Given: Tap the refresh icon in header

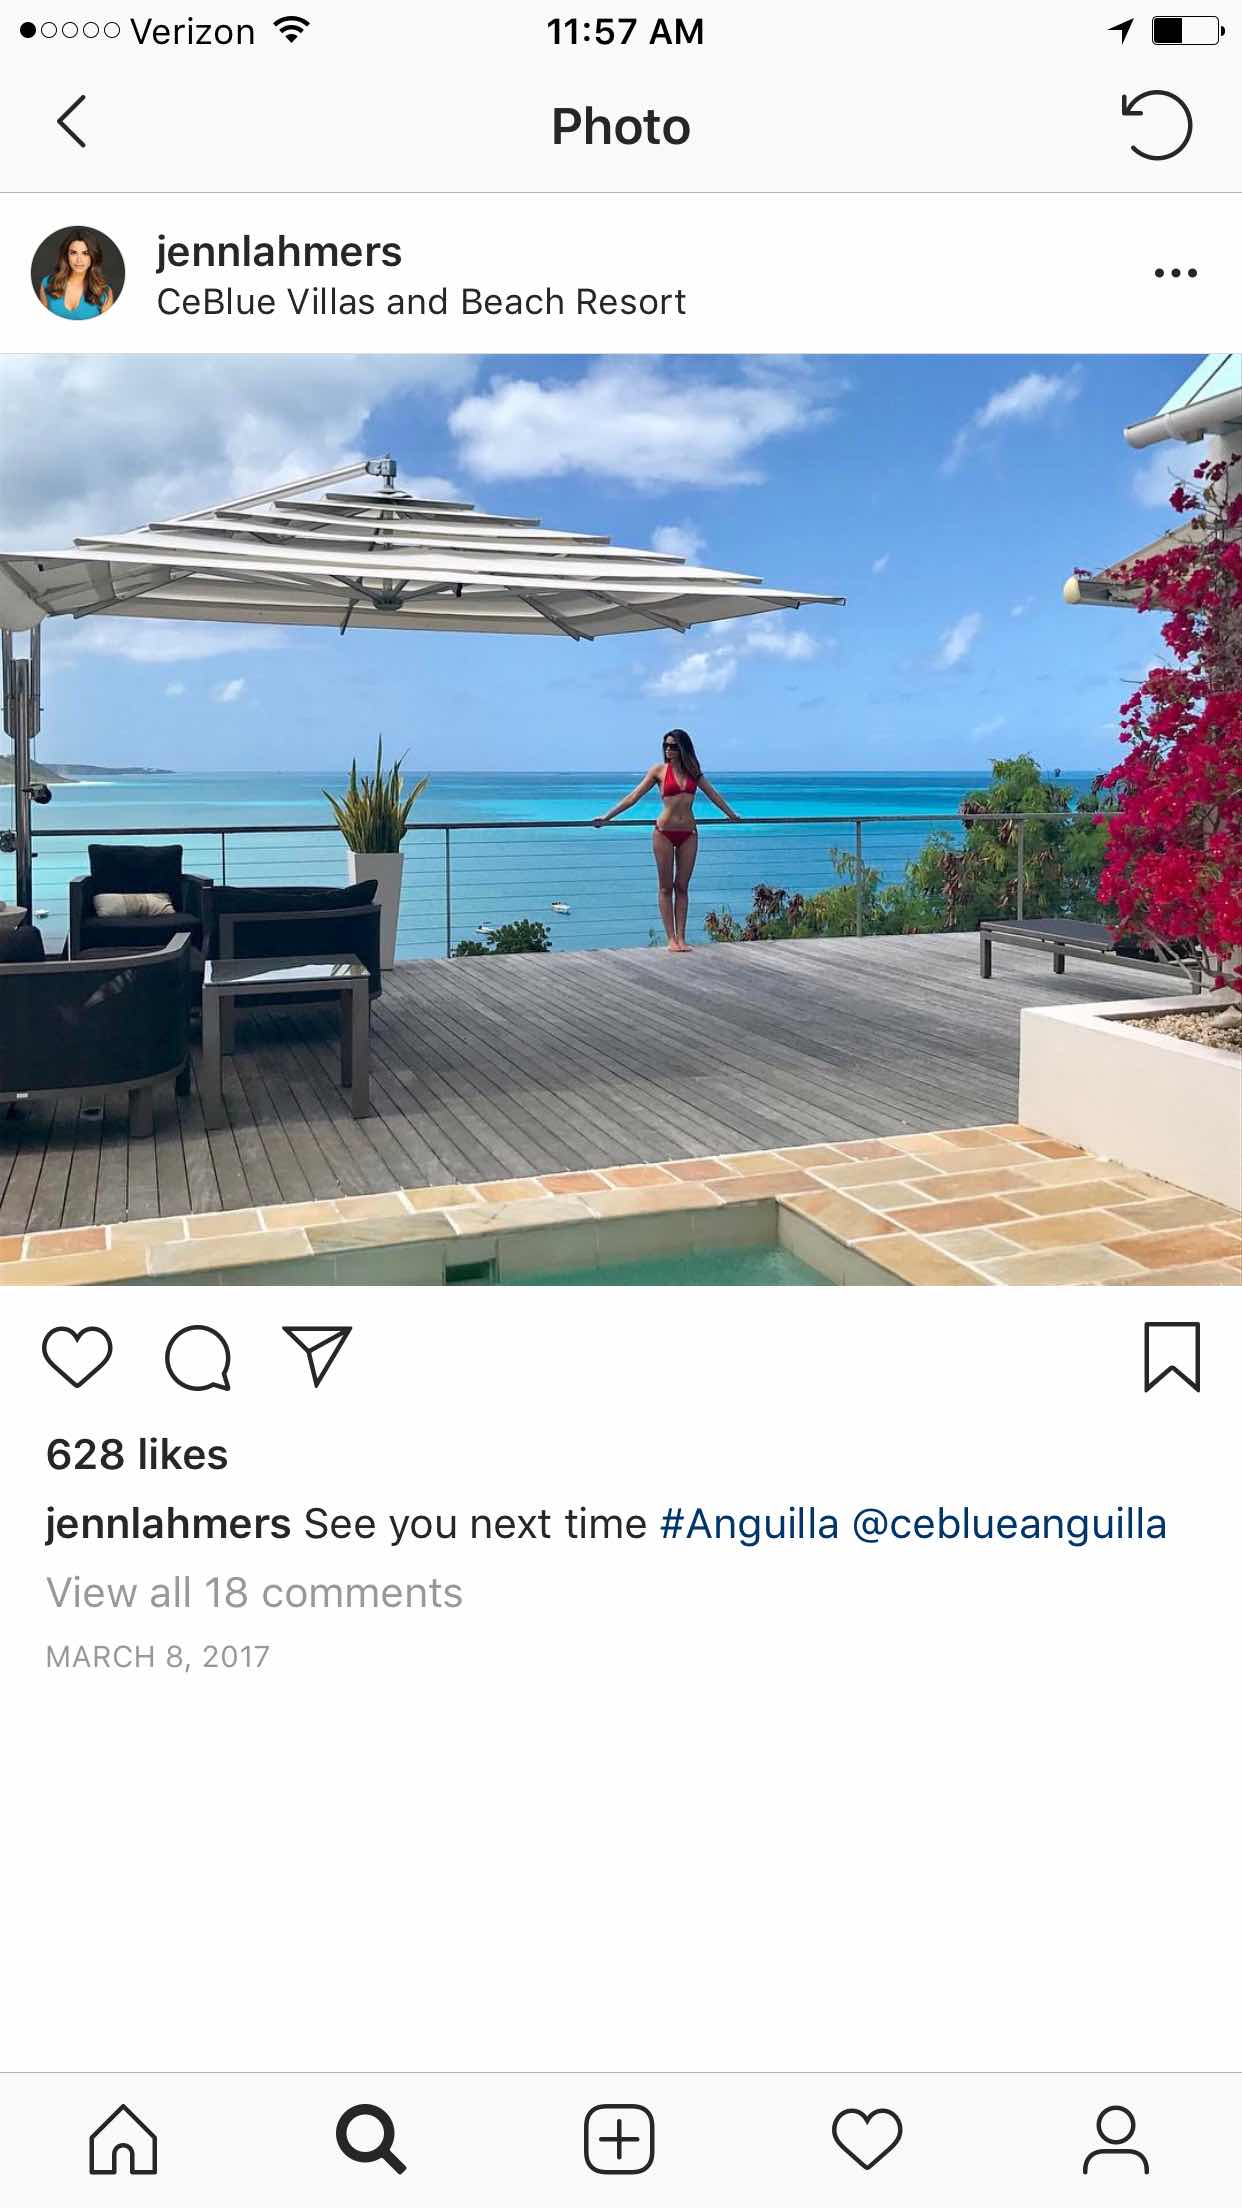Looking at the screenshot, I should (1156, 125).
